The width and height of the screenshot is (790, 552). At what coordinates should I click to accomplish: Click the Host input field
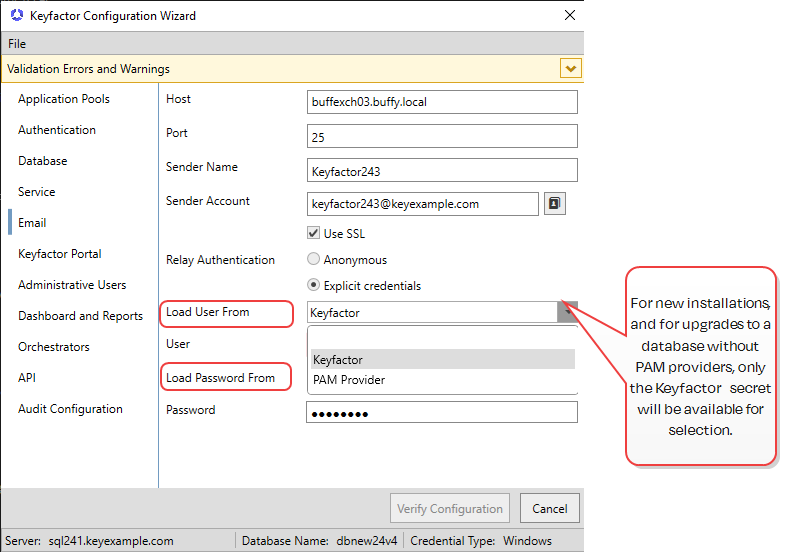441,102
